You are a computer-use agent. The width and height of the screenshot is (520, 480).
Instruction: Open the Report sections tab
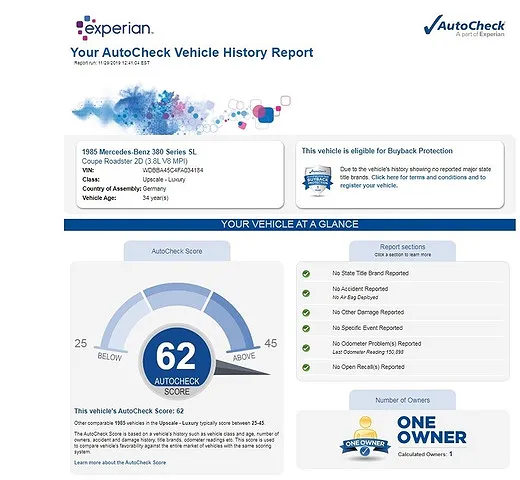(402, 251)
